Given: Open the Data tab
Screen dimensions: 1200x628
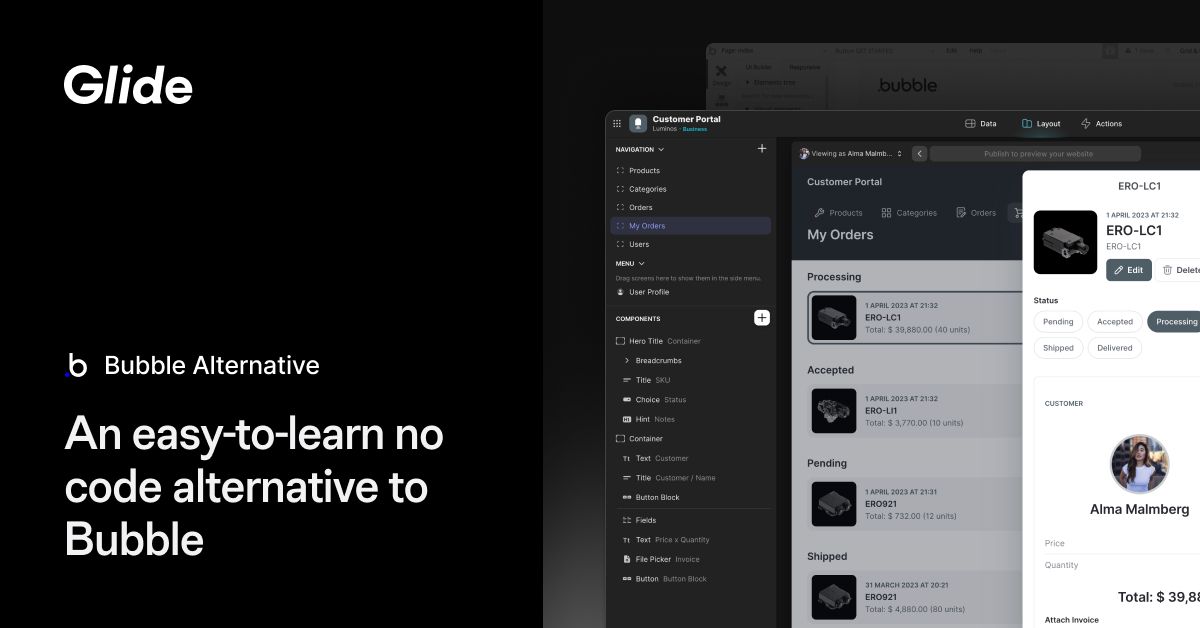Looking at the screenshot, I should [x=980, y=124].
